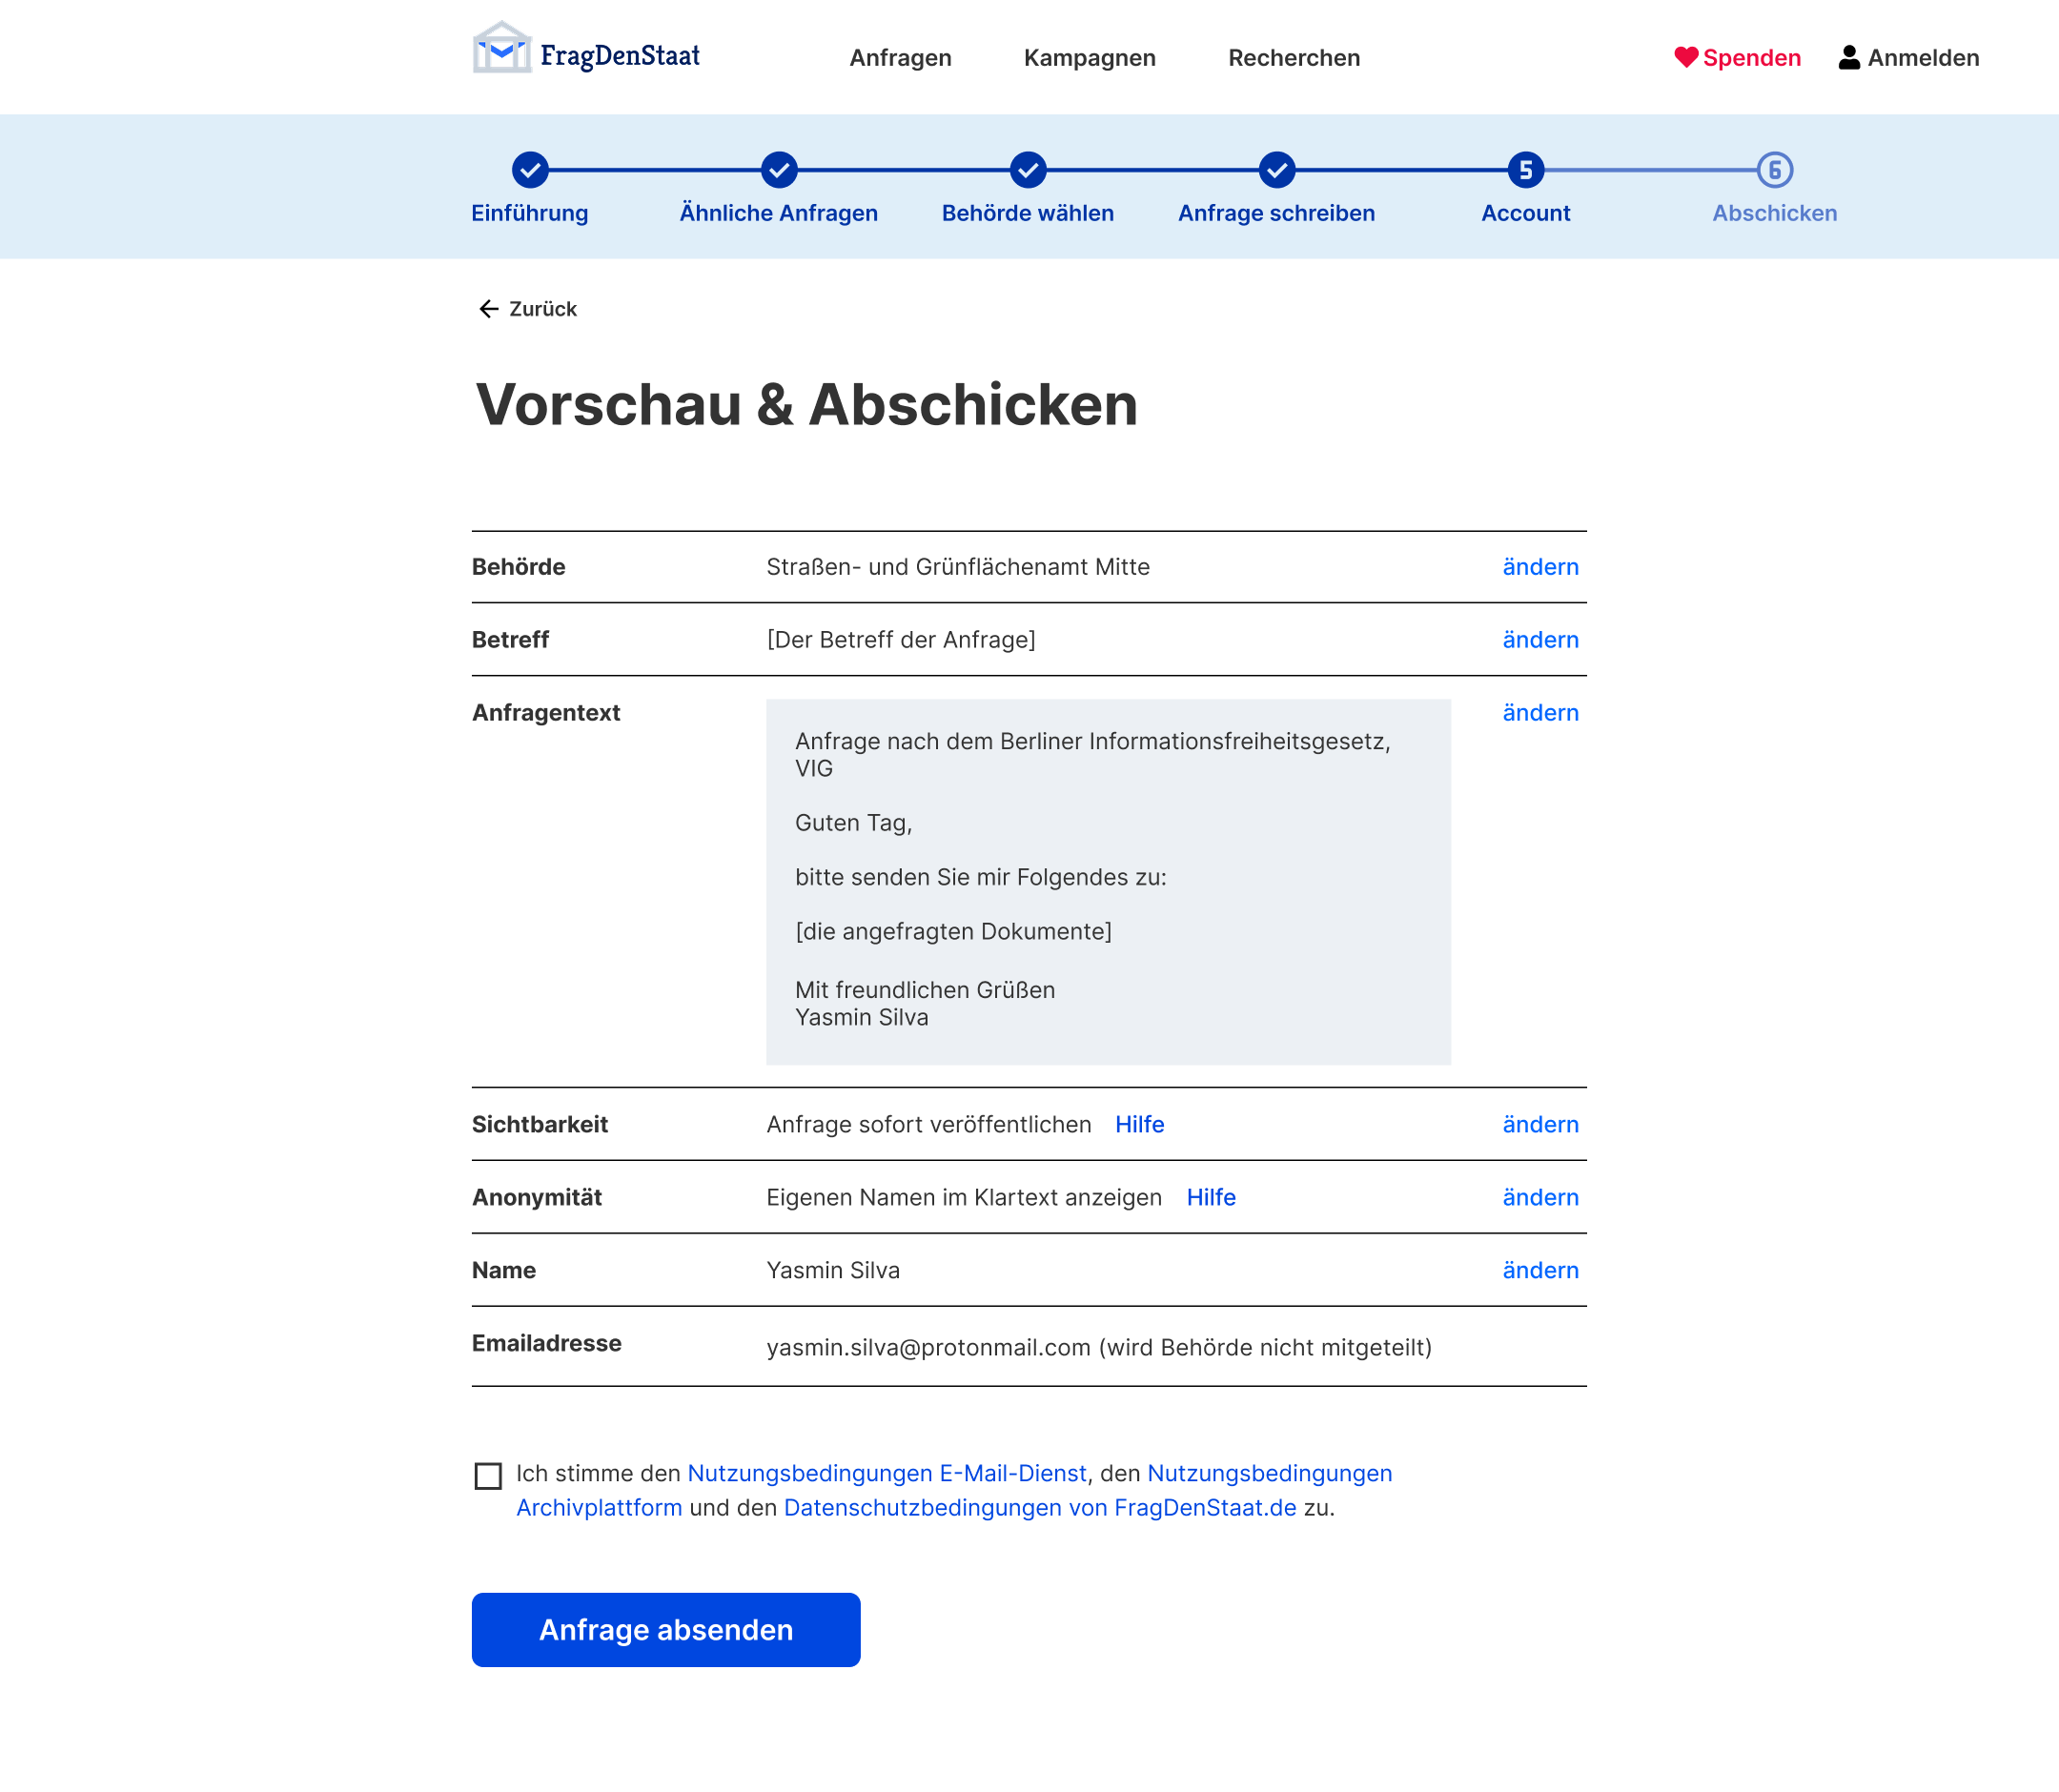Click ändern beside the Behörde row
Viewport: 2059px width, 1792px height.
pos(1540,566)
